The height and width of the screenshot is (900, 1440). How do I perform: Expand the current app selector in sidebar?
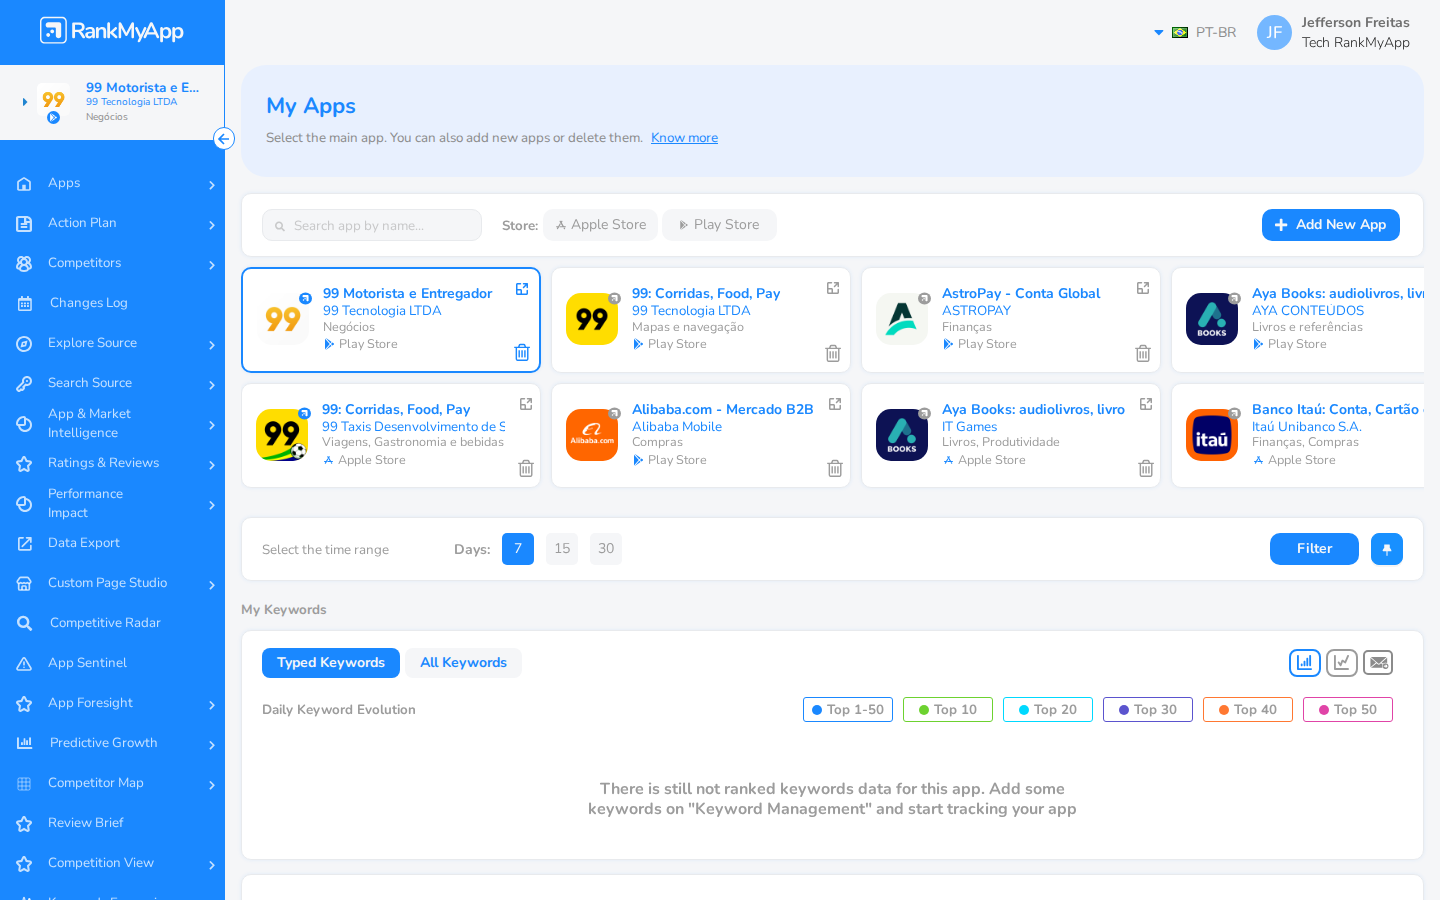(x=25, y=102)
